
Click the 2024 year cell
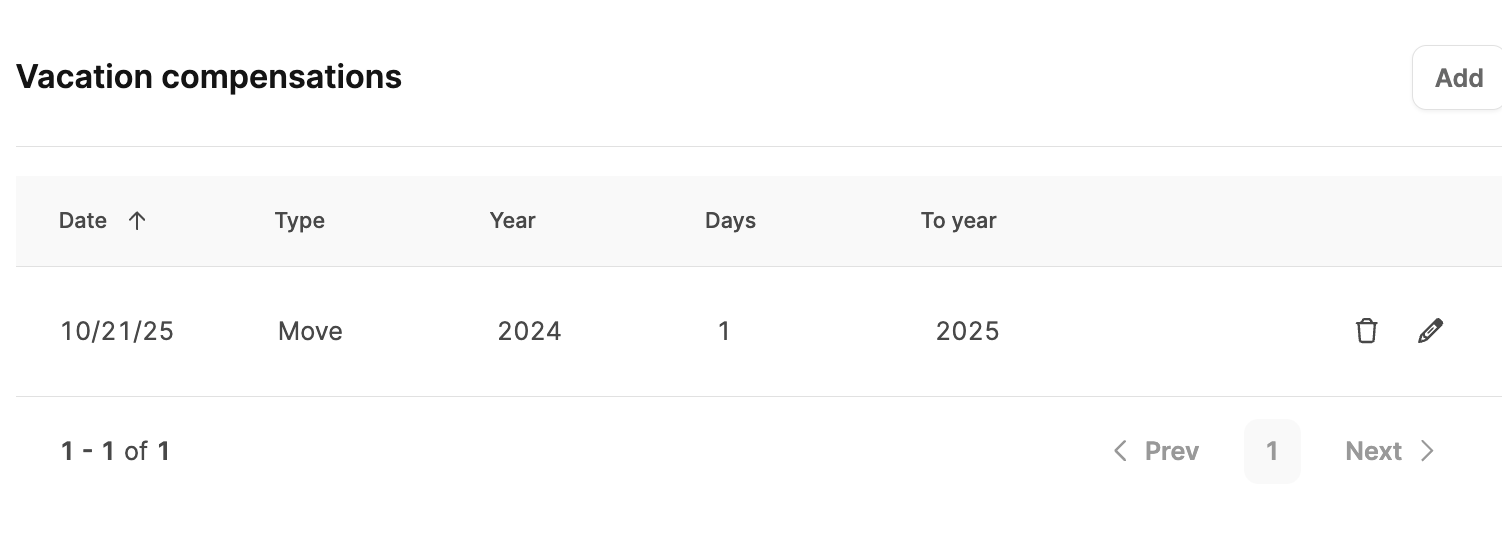click(529, 331)
